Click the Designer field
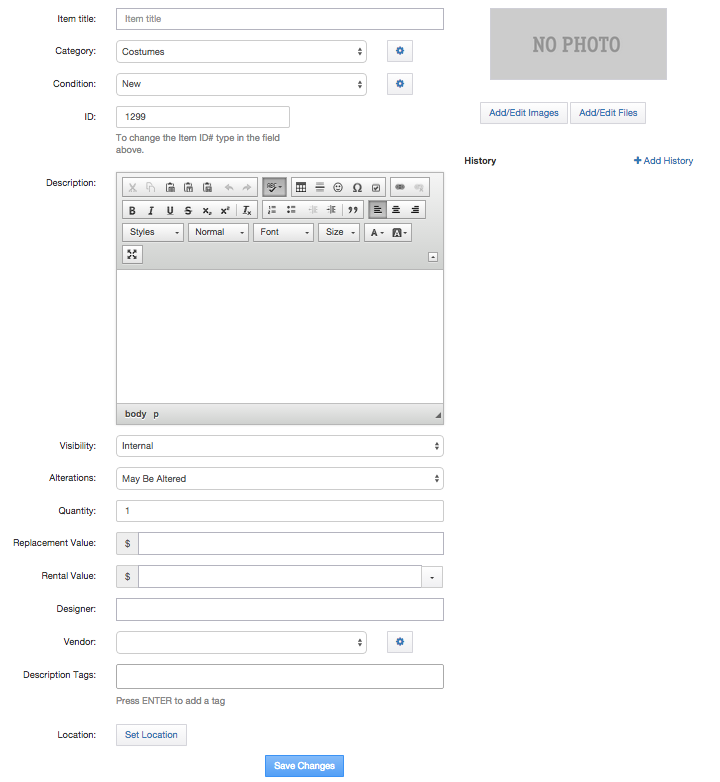Image resolution: width=720 pixels, height=782 pixels. [x=280, y=609]
